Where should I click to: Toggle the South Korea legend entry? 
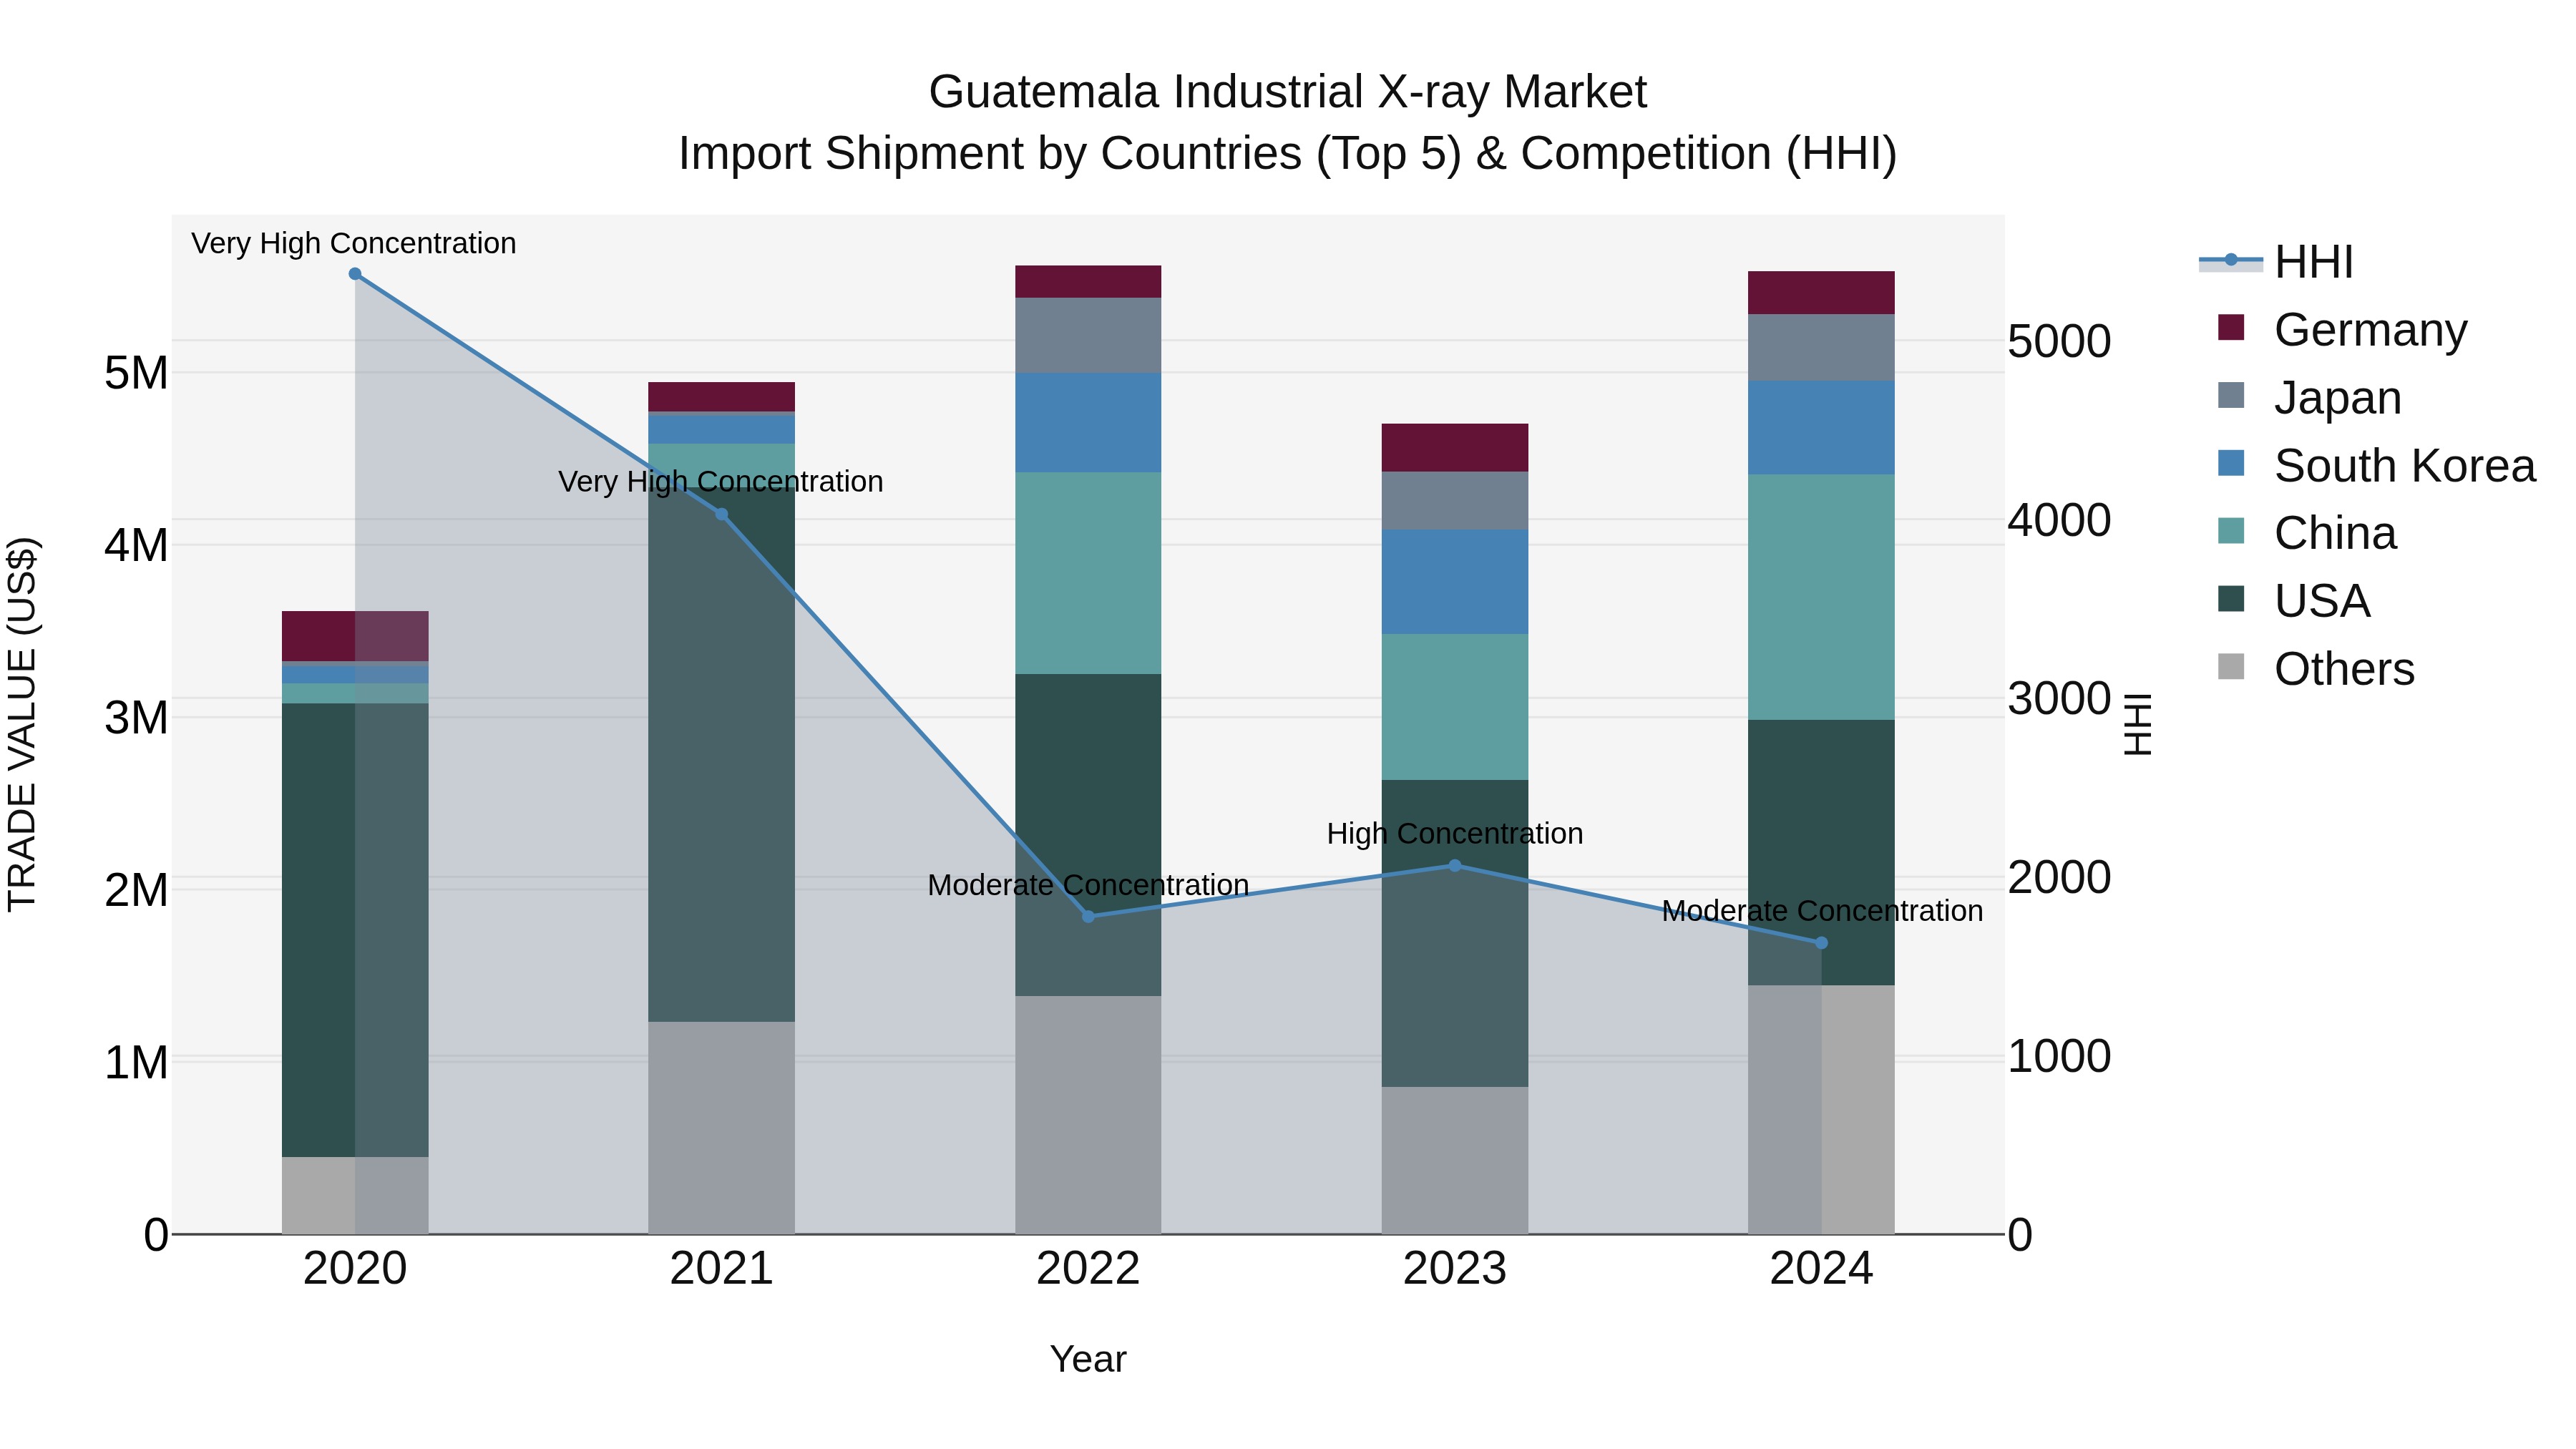2376,466
